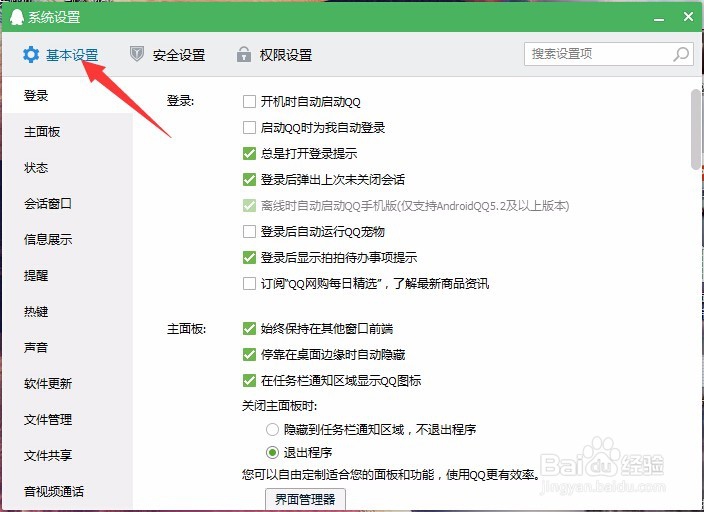Uncheck 登录后显示拍拍待办事项提示
The height and width of the screenshot is (512, 704).
[249, 258]
